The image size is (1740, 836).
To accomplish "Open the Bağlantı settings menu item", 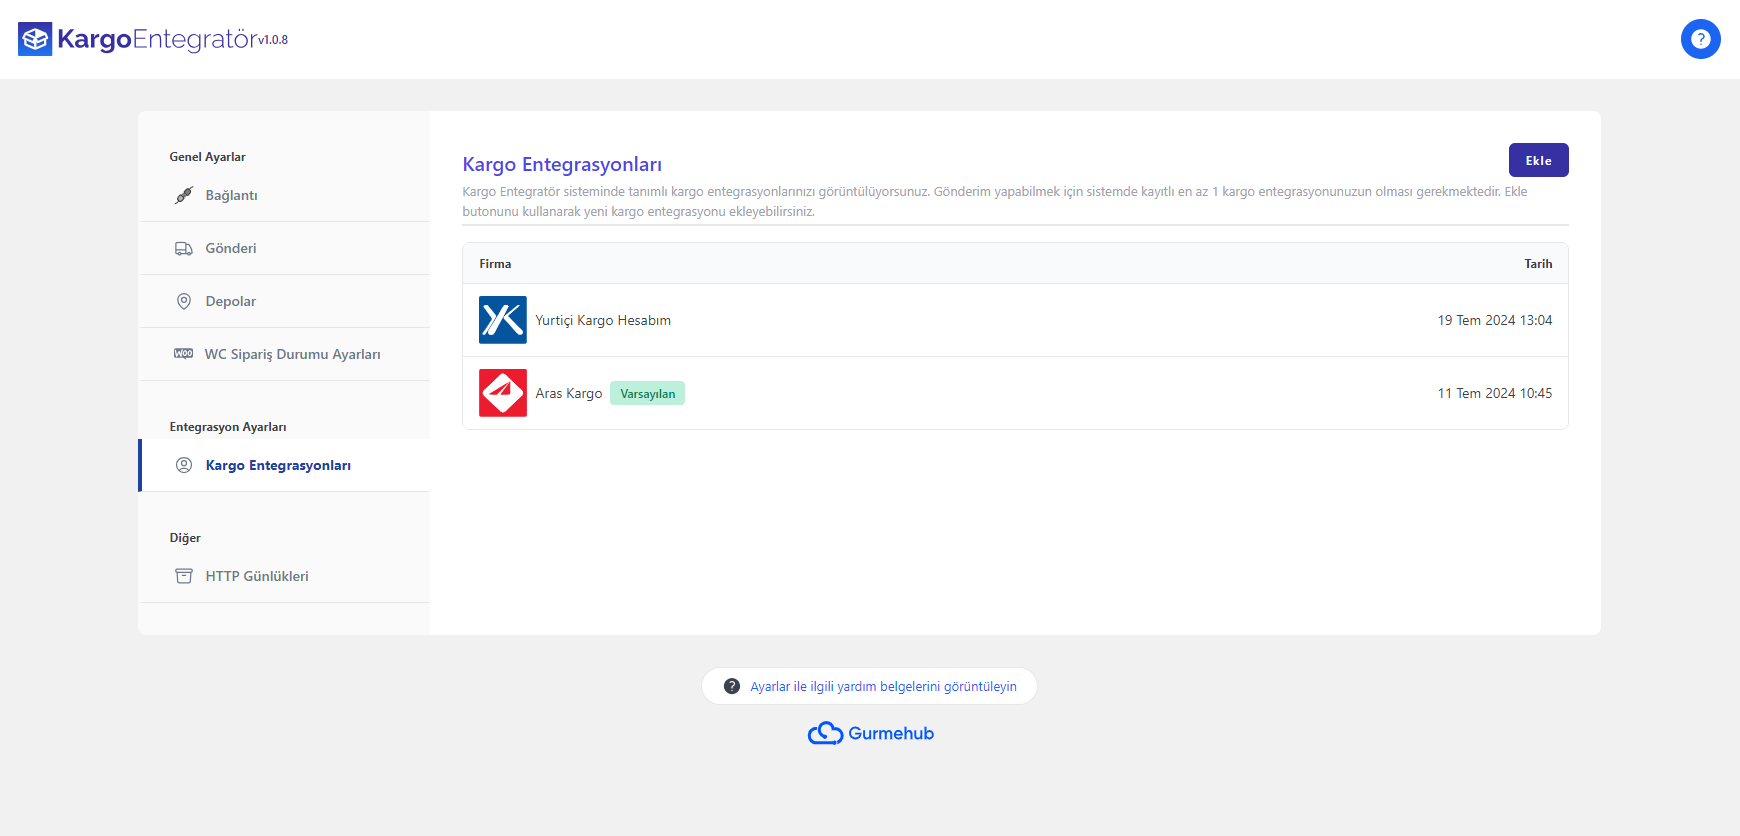I will coord(284,195).
